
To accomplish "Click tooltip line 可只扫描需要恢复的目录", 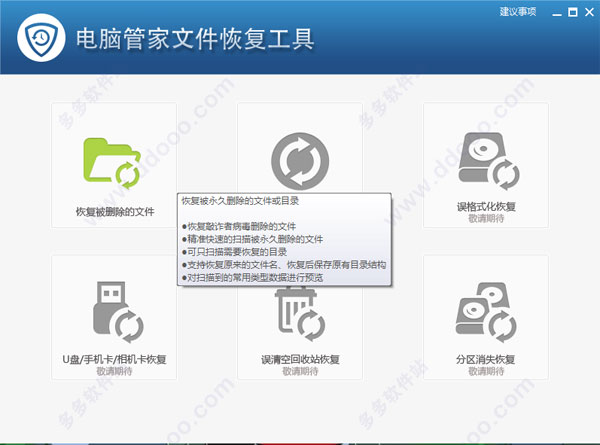I will pyautogui.click(x=235, y=252).
